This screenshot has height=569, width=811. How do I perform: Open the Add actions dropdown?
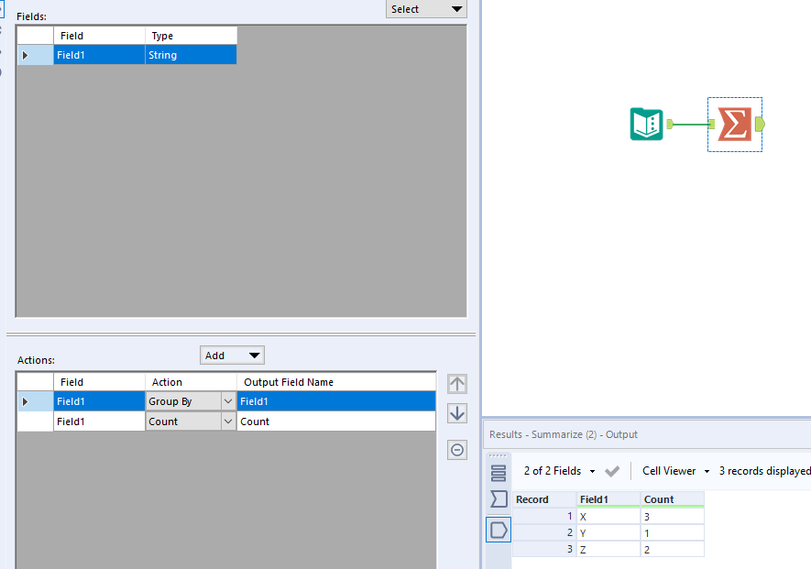click(x=232, y=355)
